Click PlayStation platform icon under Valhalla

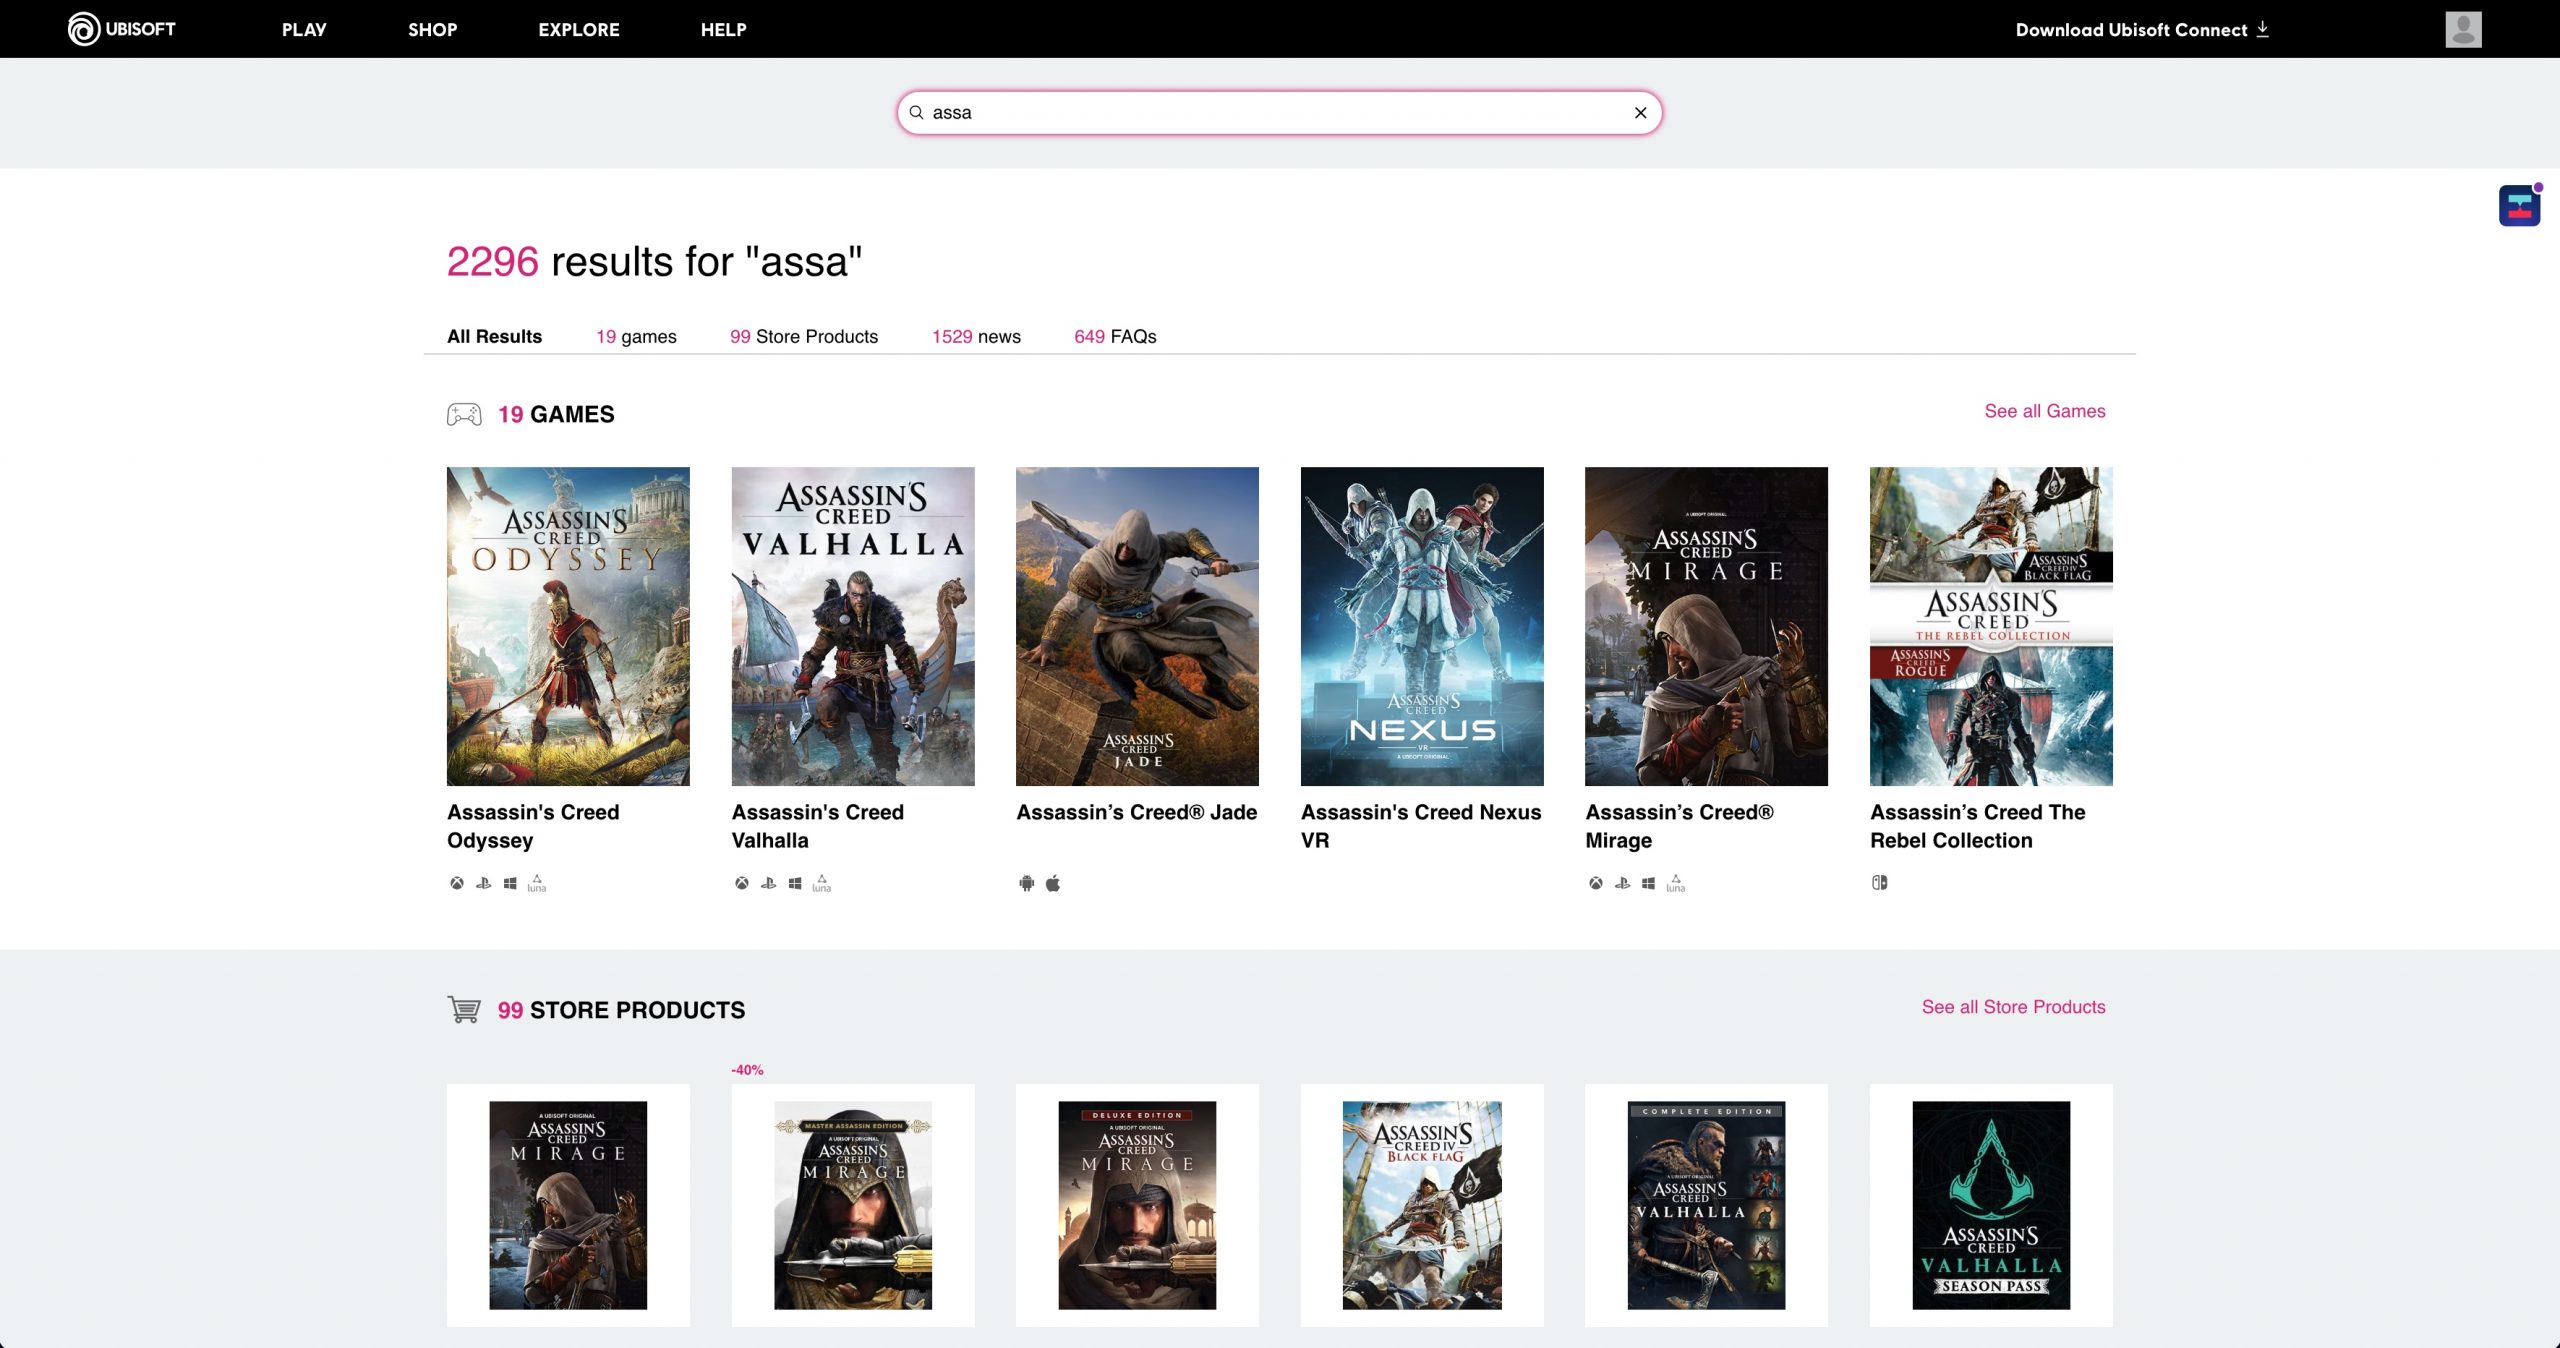pos(768,883)
